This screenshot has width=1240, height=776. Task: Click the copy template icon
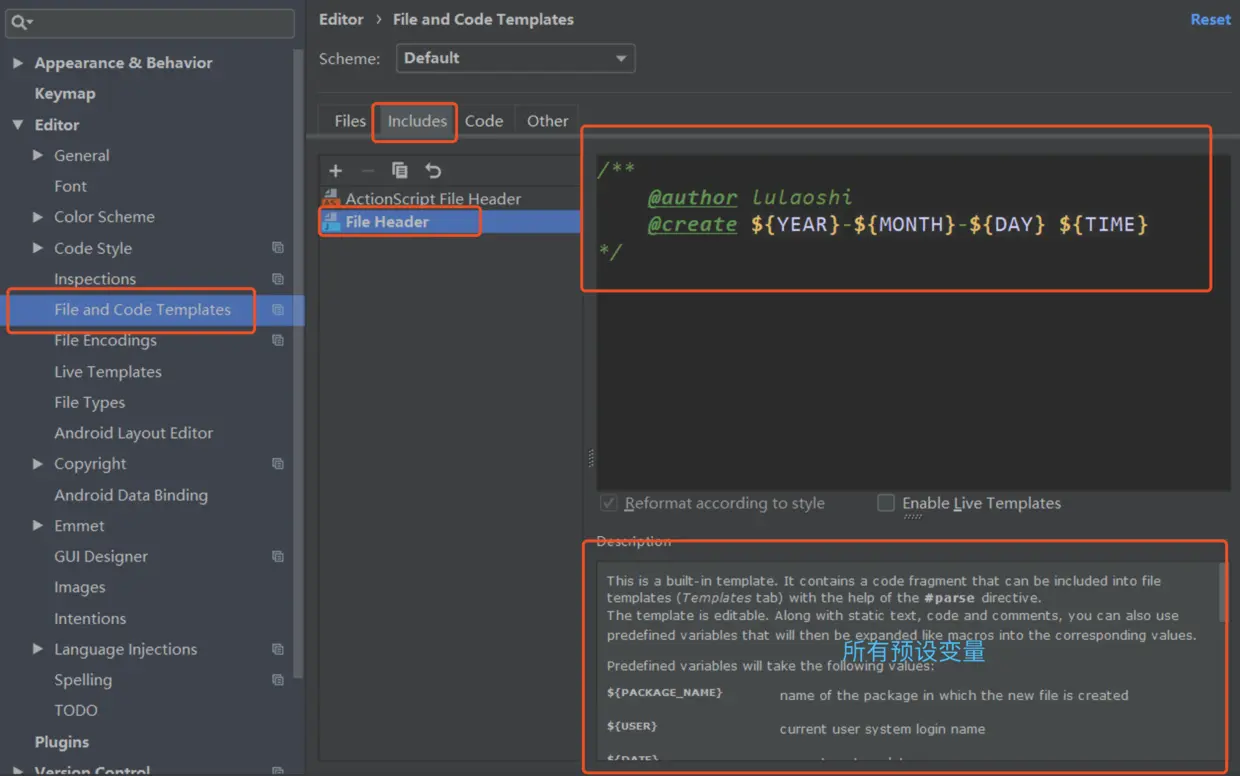click(x=400, y=171)
